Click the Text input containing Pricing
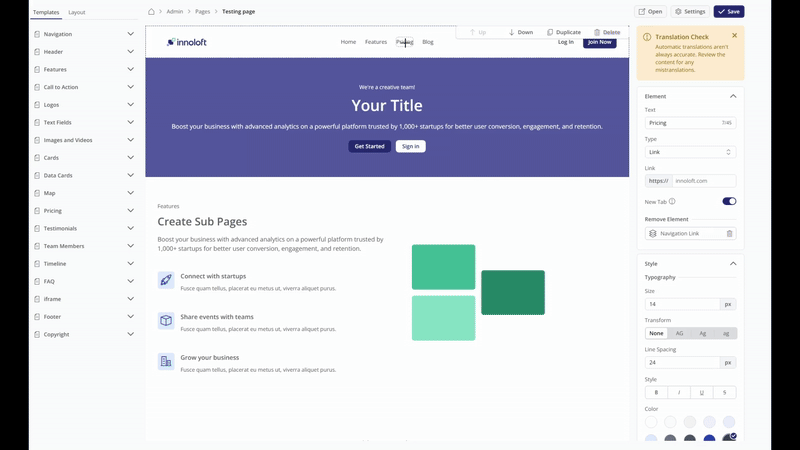This screenshot has height=450, width=800. [x=680, y=123]
